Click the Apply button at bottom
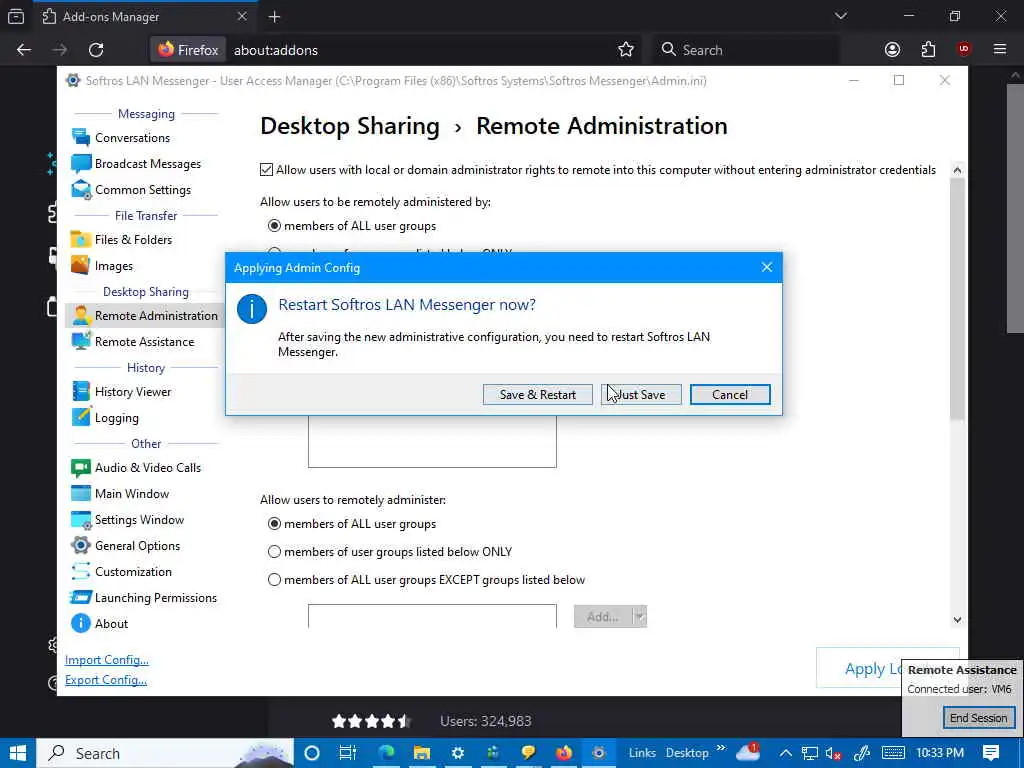Screen dimensions: 1024x768 [x=859, y=668]
